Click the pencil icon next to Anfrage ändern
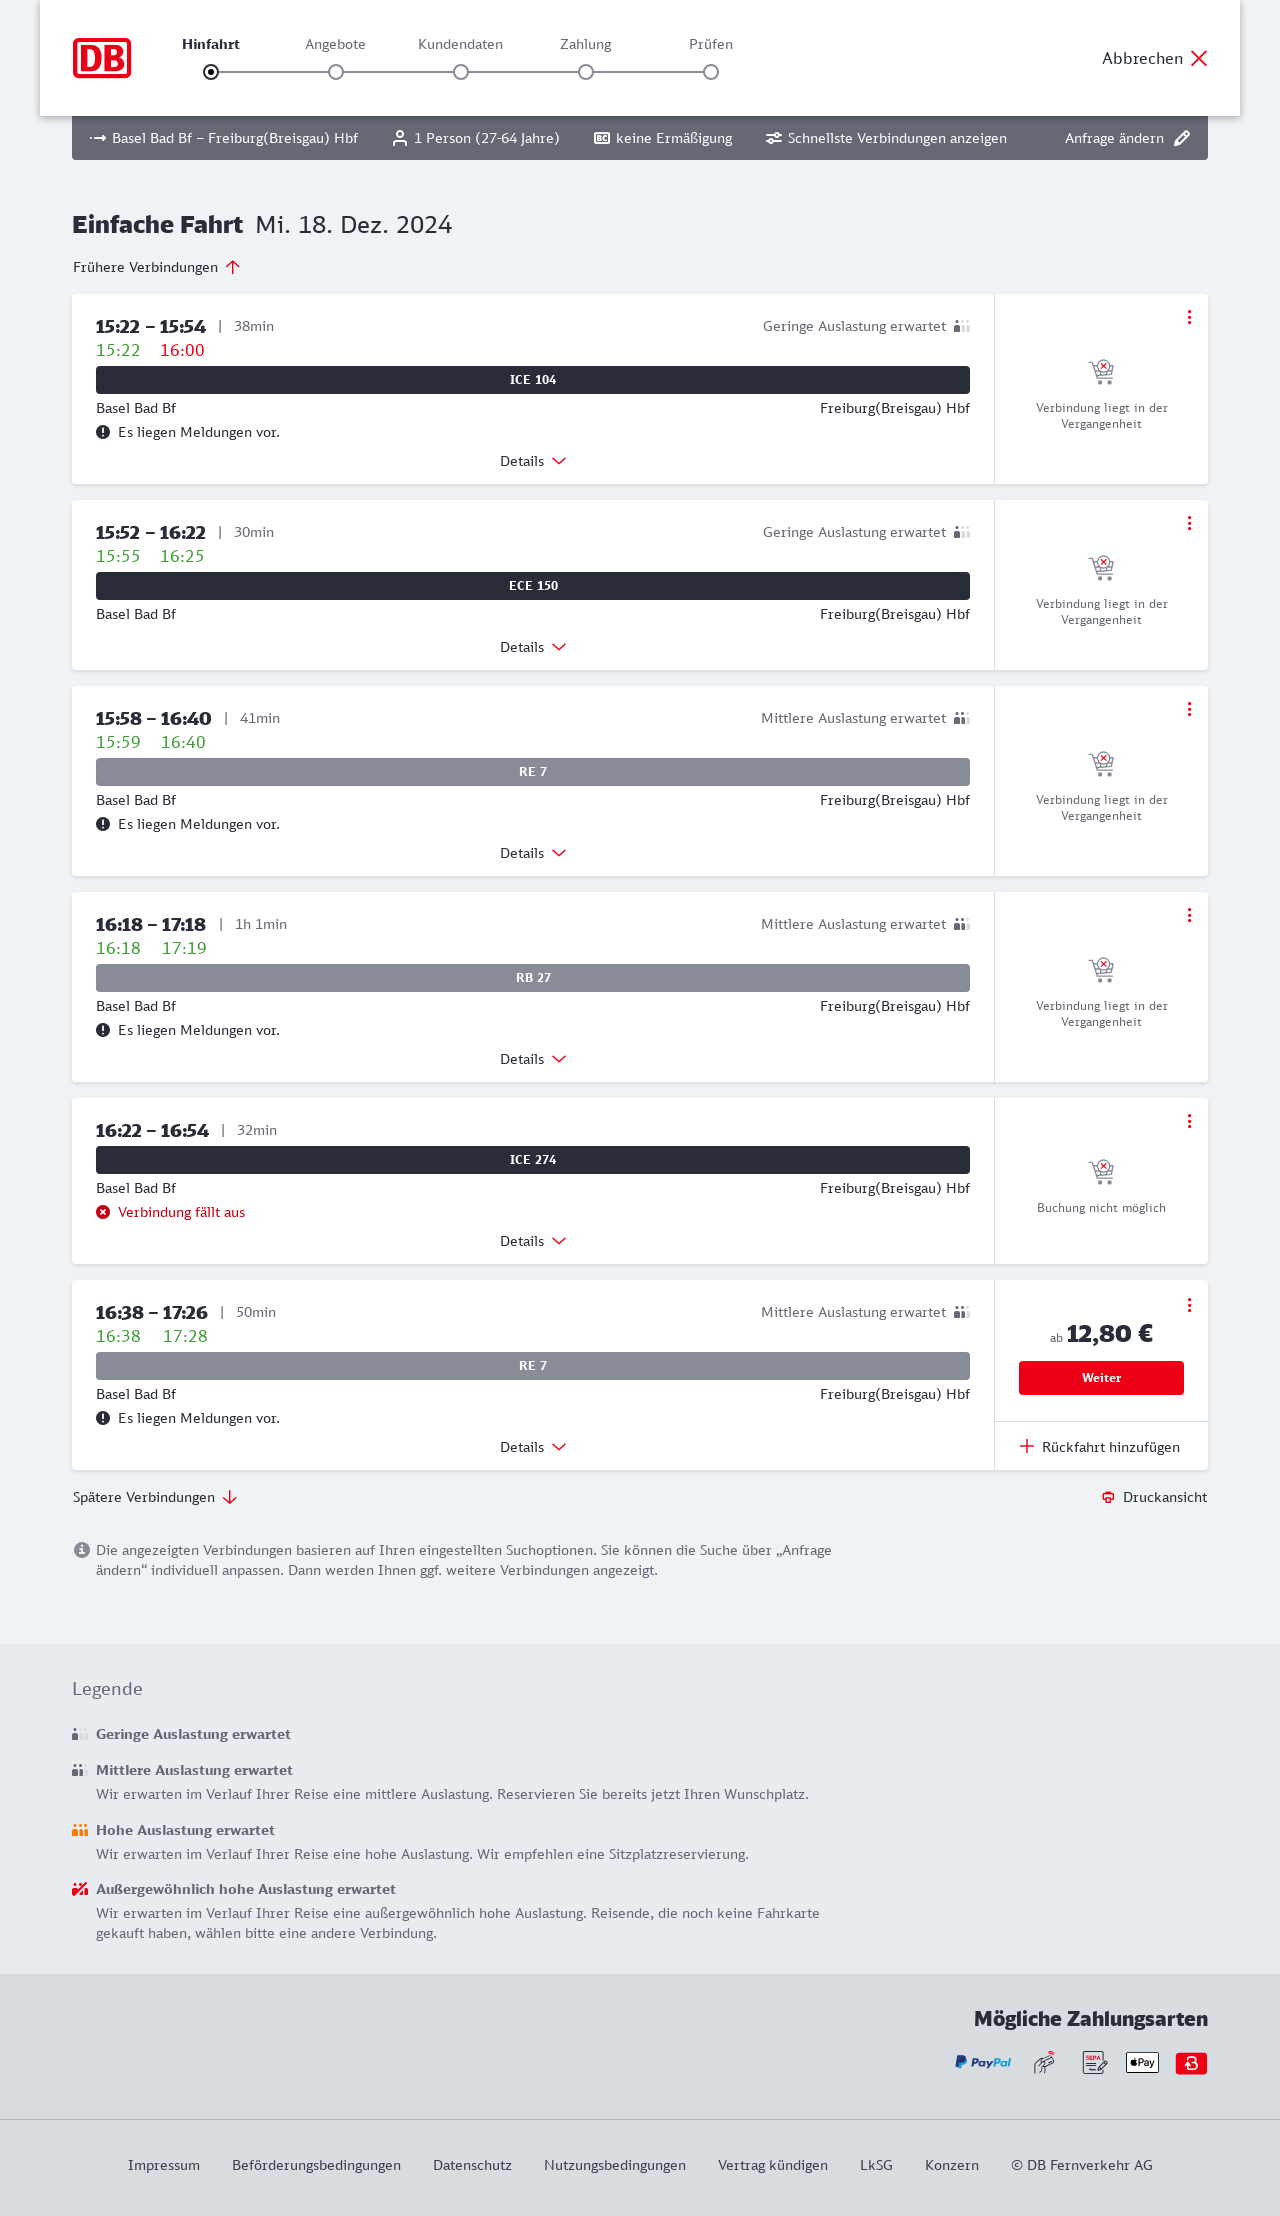The image size is (1280, 2216). tap(1182, 138)
